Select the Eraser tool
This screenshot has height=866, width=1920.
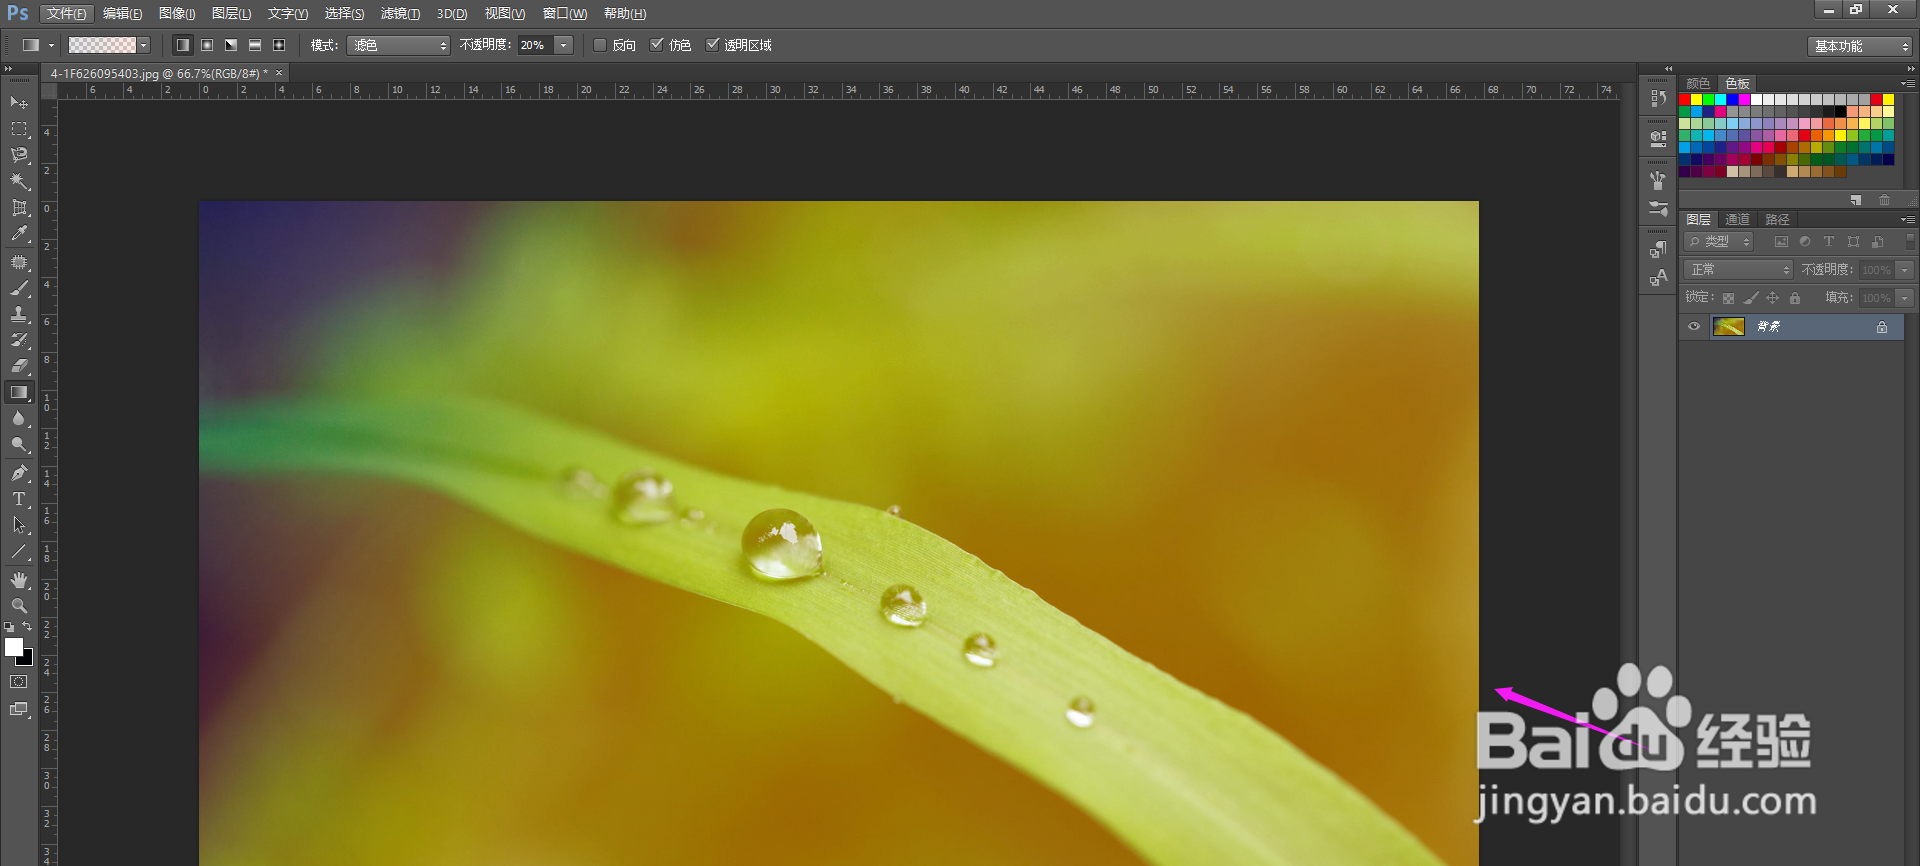(x=19, y=366)
